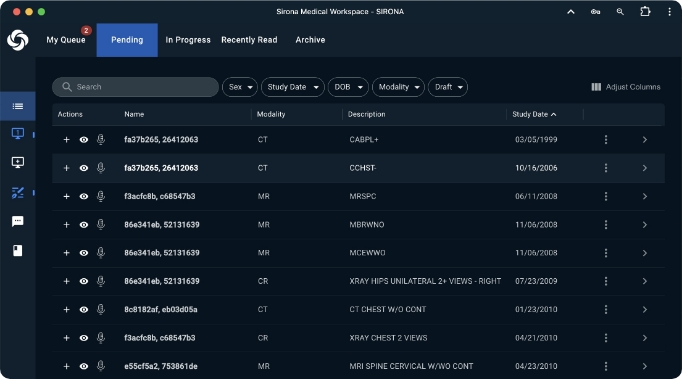Select patient name 8c8182af, eb03d05a
This screenshot has width=682, height=379.
161,309
